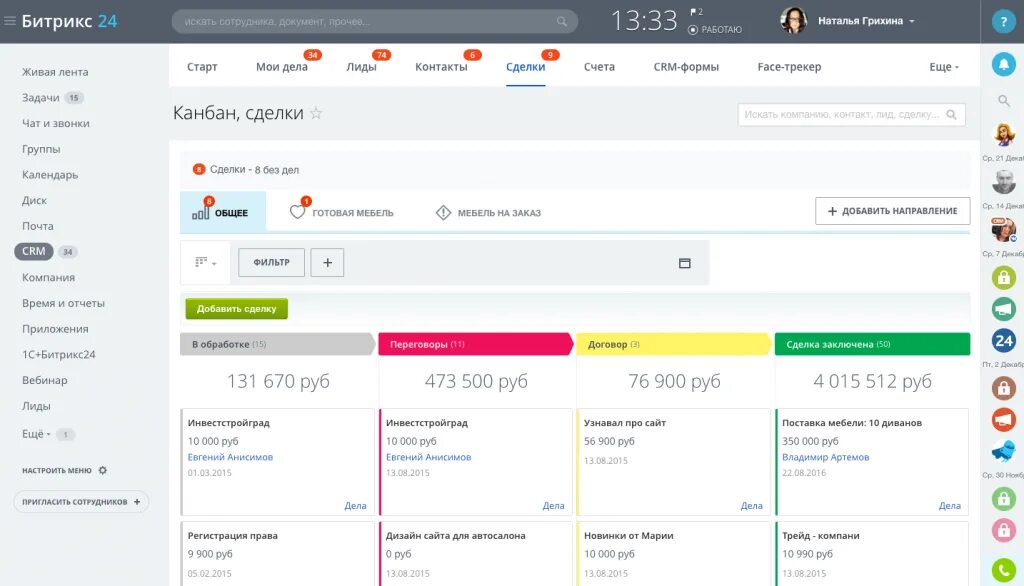Click the green Сделка заключена stage header
1024x586 pixels.
[x=872, y=344]
